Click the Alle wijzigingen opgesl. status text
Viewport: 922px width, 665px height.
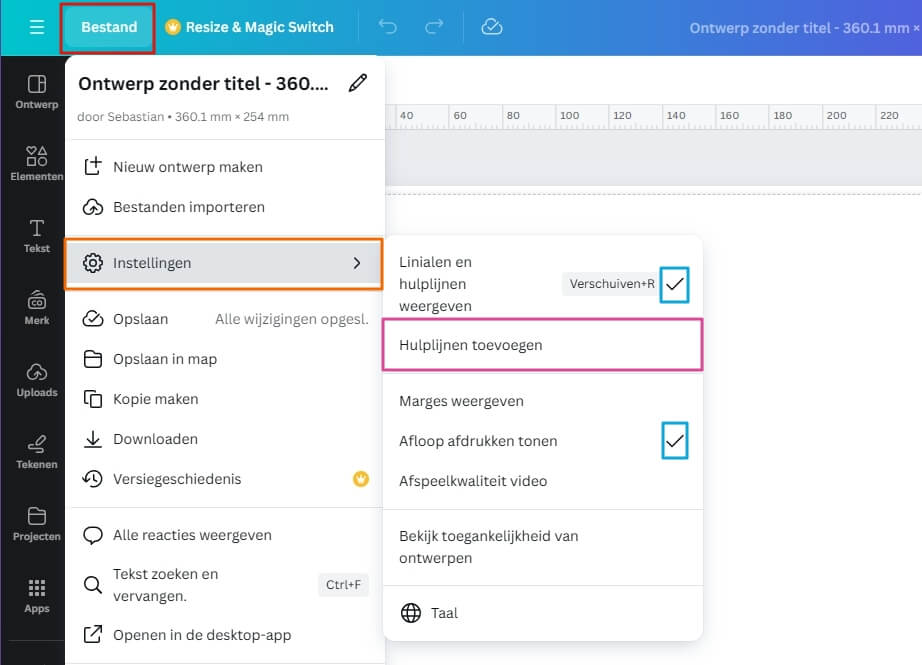coord(292,319)
